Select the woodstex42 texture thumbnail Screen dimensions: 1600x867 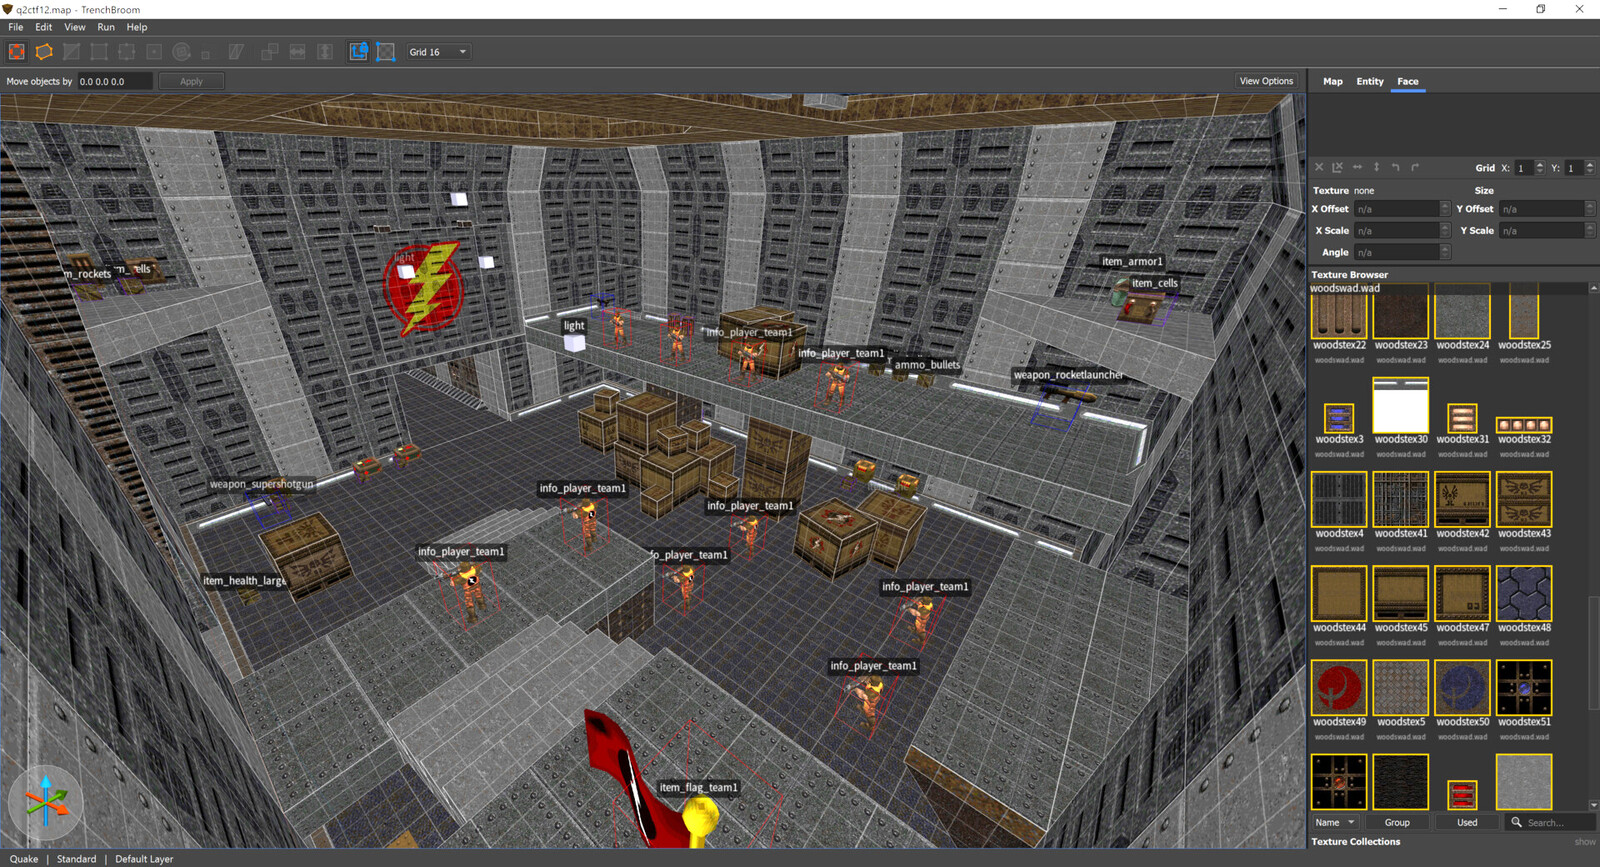click(x=1462, y=500)
